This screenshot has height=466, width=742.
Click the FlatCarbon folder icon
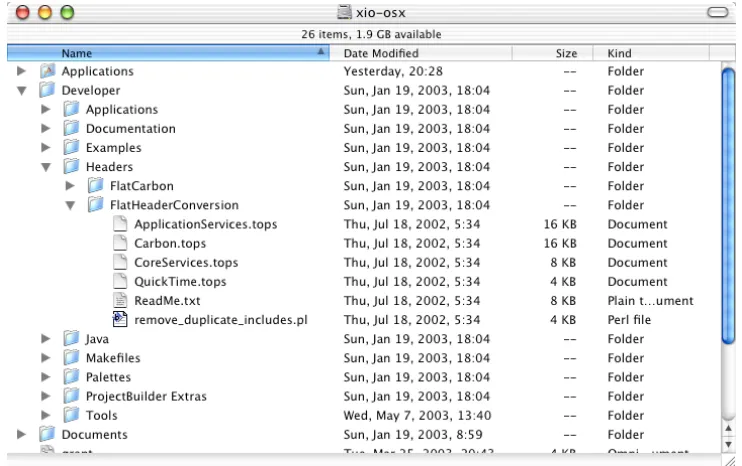pos(96,185)
